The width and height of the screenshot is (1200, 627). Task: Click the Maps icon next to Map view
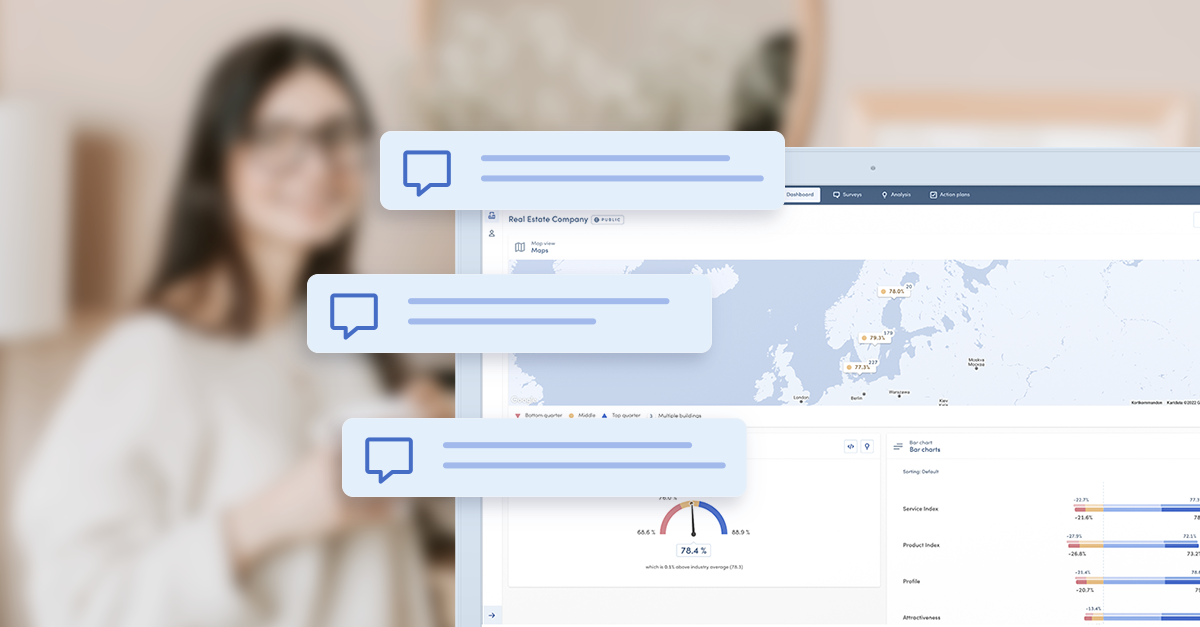[x=519, y=247]
